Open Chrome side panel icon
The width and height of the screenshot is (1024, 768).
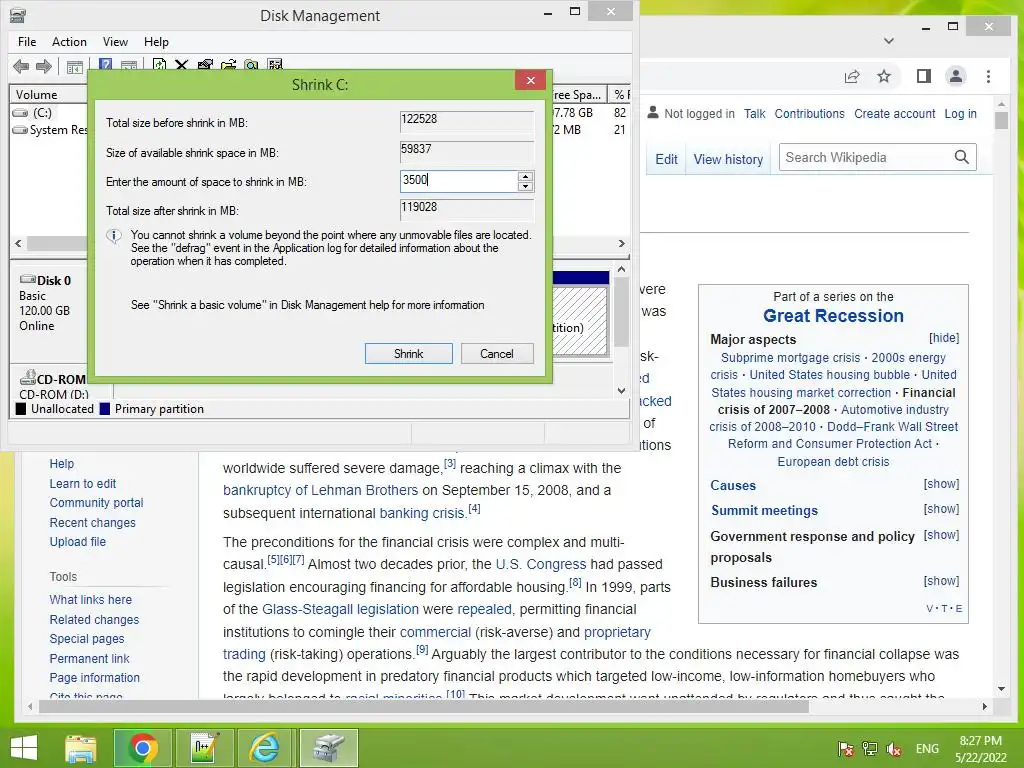923,76
